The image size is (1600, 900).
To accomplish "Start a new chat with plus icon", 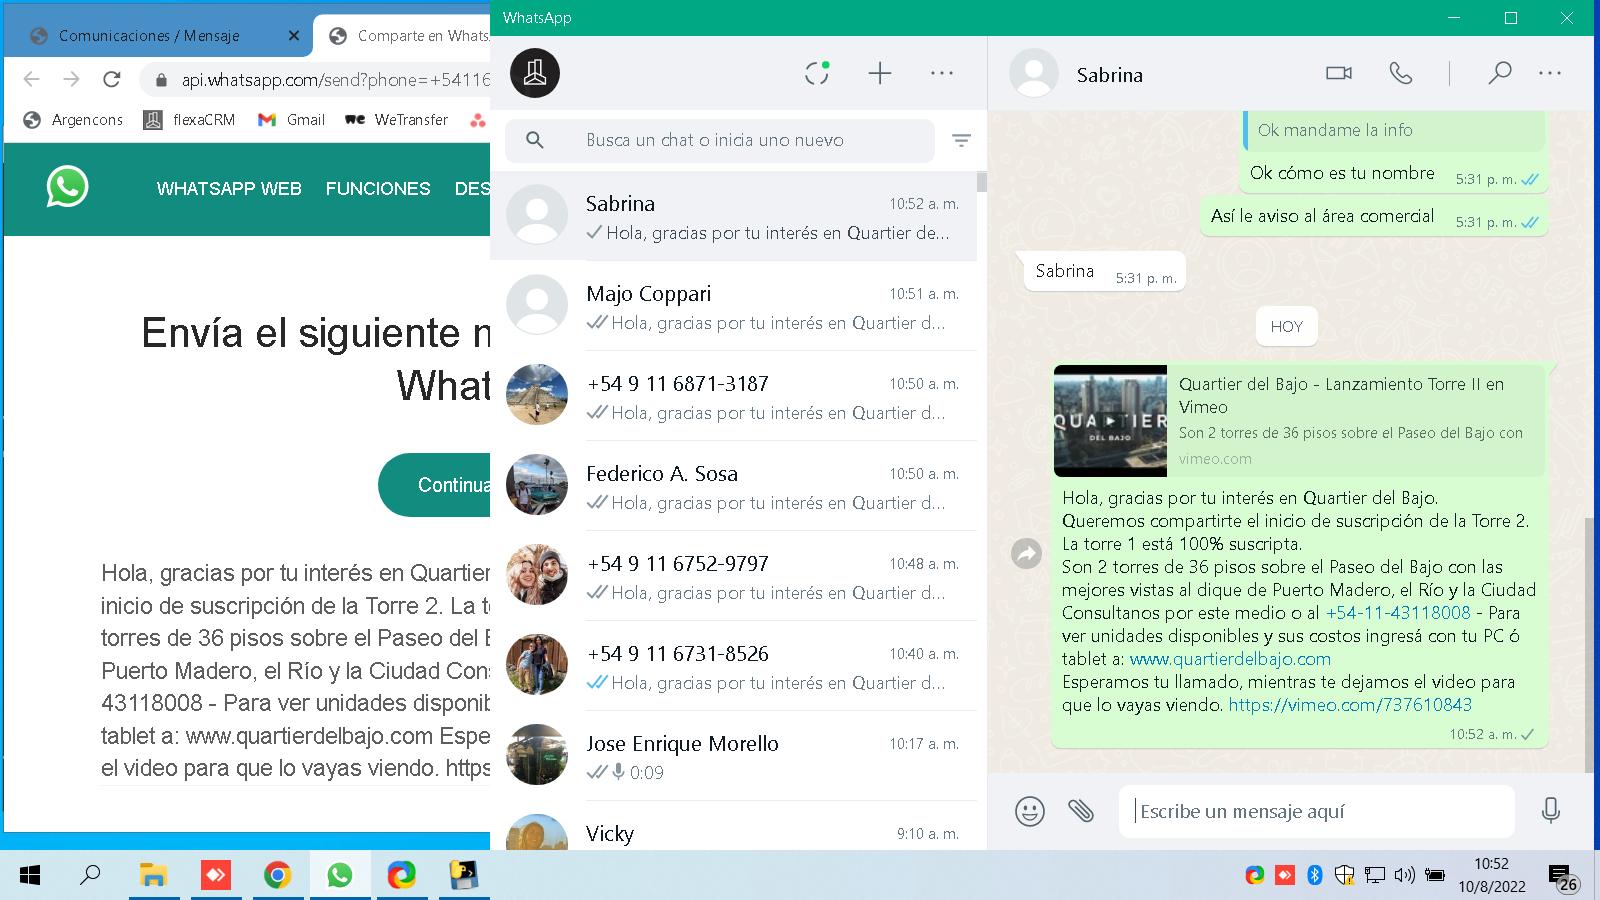I will pos(880,73).
